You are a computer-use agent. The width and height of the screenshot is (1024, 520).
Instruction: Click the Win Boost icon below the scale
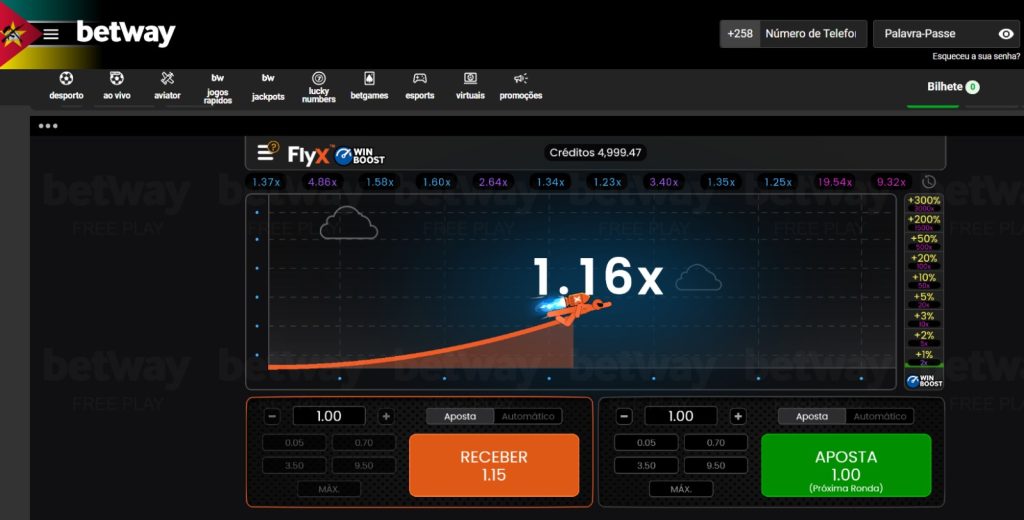[924, 380]
